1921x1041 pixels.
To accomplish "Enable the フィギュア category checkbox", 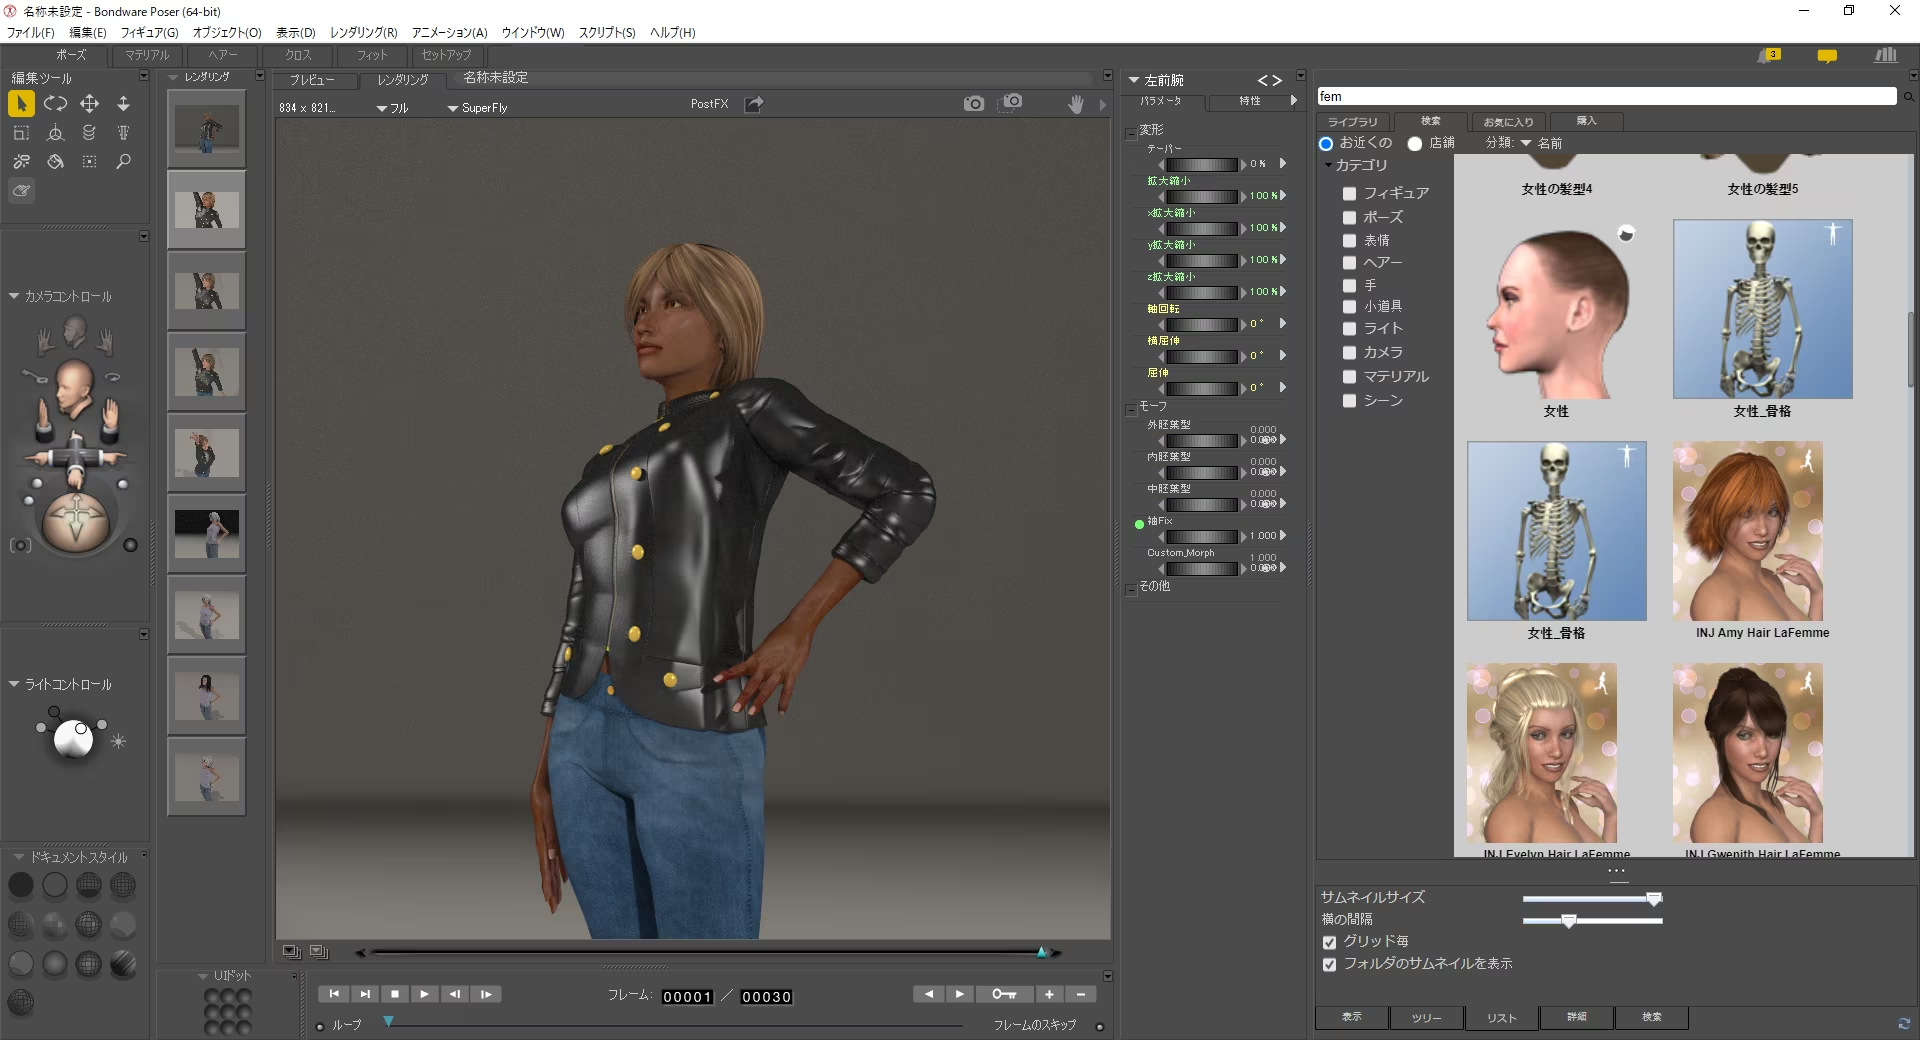I will [x=1349, y=194].
